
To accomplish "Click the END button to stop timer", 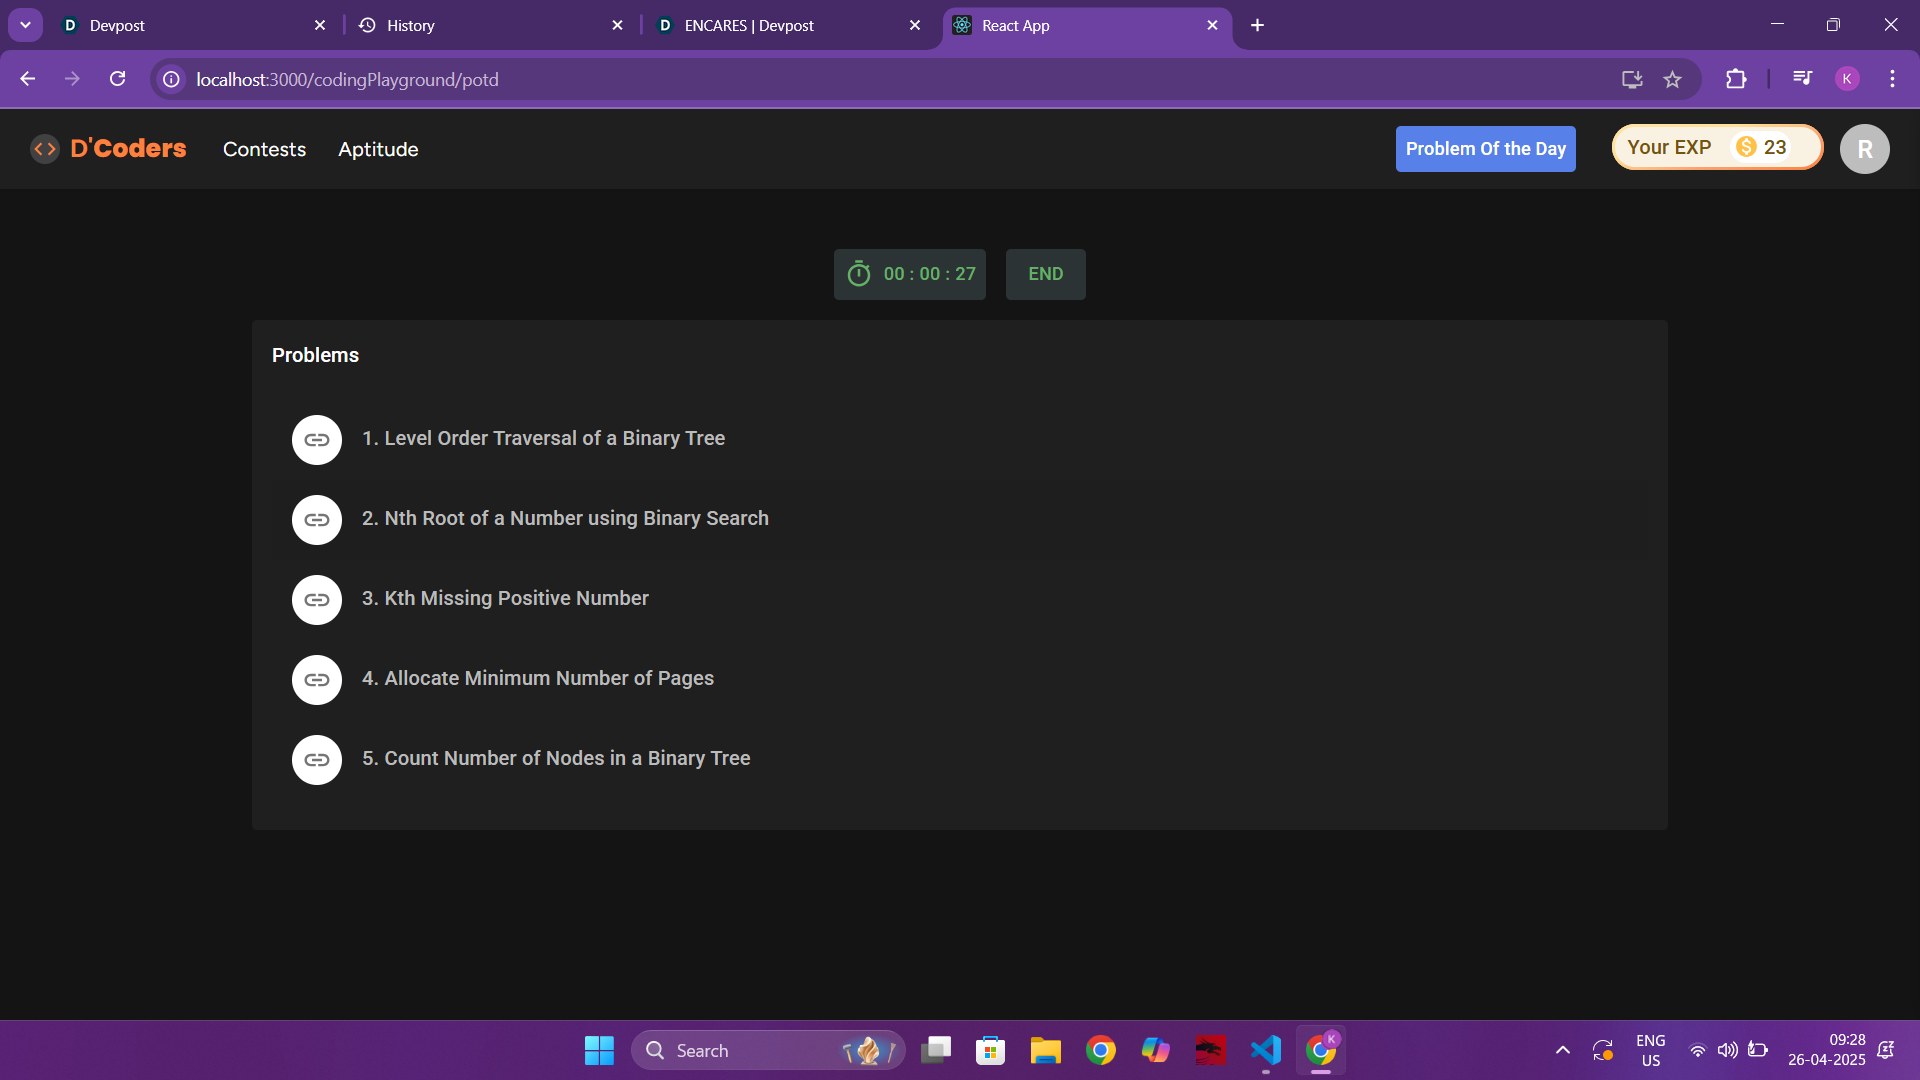I will [x=1045, y=274].
